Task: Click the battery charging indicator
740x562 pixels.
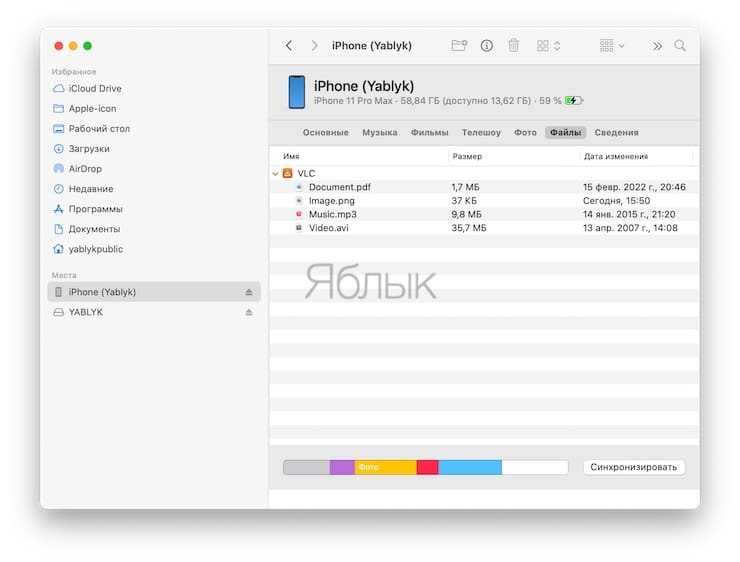Action: coord(574,101)
